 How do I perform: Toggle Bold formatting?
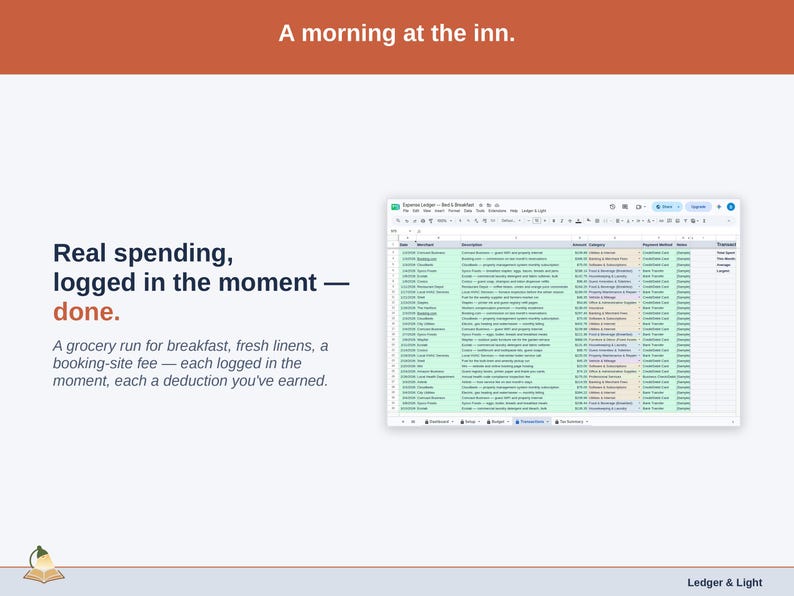[553, 221]
